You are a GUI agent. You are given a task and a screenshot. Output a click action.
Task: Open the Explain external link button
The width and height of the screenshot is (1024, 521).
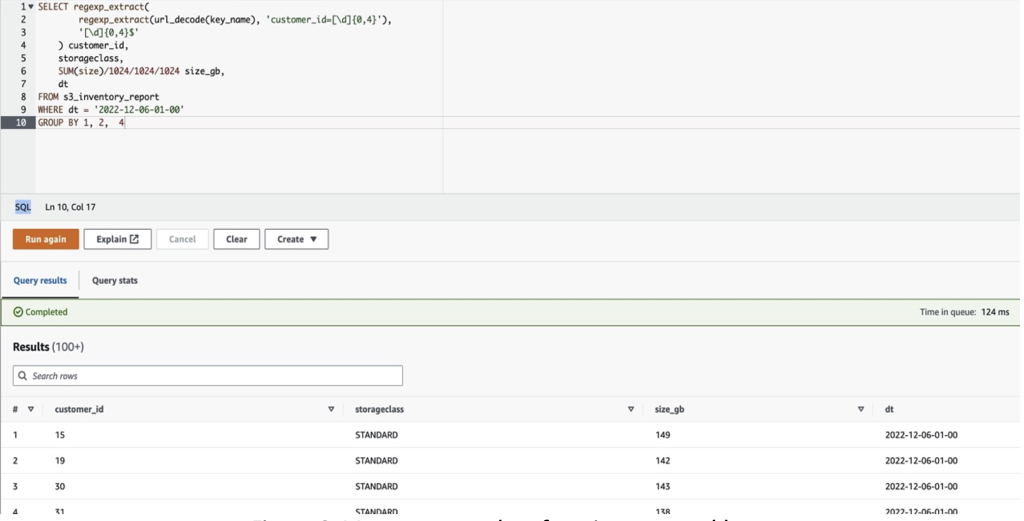click(118, 239)
